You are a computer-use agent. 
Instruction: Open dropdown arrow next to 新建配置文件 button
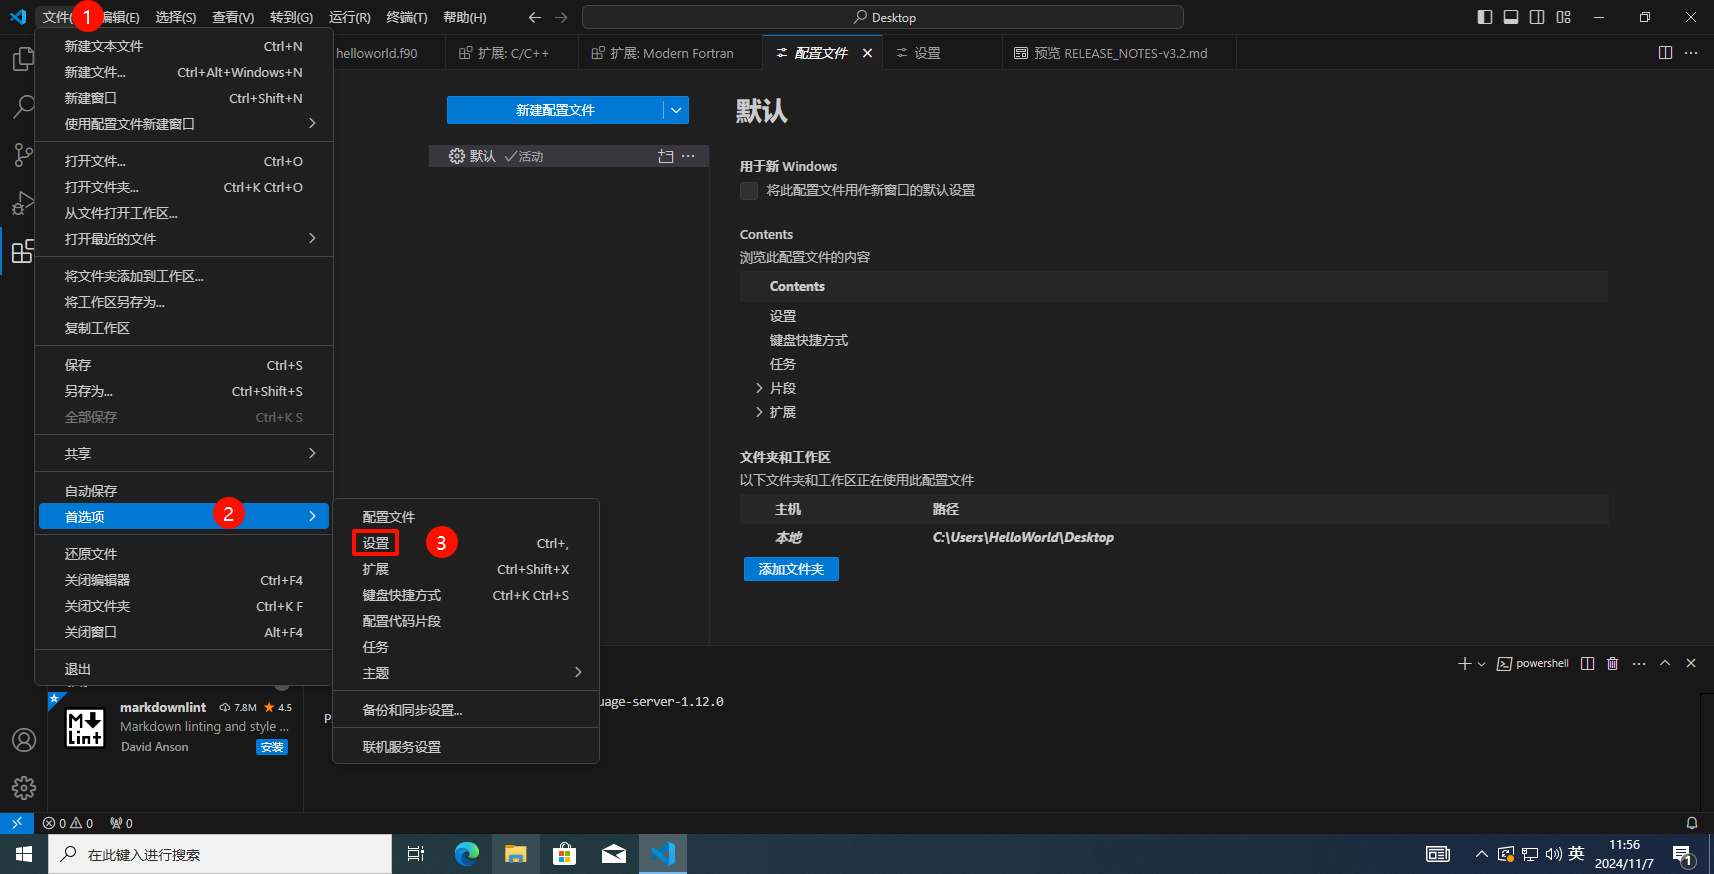click(676, 110)
